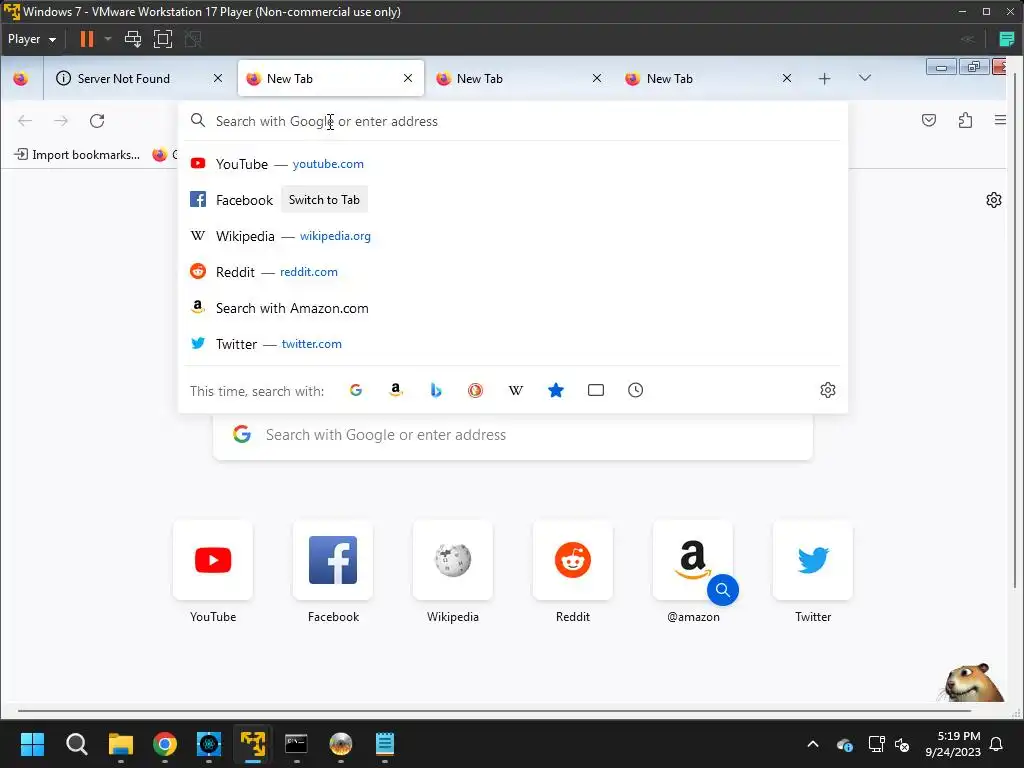Expand the list all tabs chevron
The width and height of the screenshot is (1024, 768).
tap(865, 78)
